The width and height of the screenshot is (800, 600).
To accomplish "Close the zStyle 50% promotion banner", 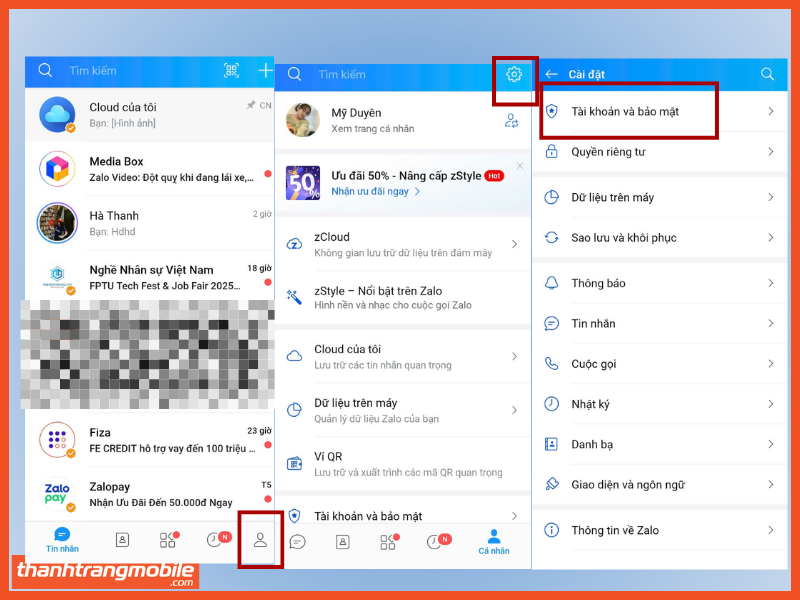I will [519, 166].
